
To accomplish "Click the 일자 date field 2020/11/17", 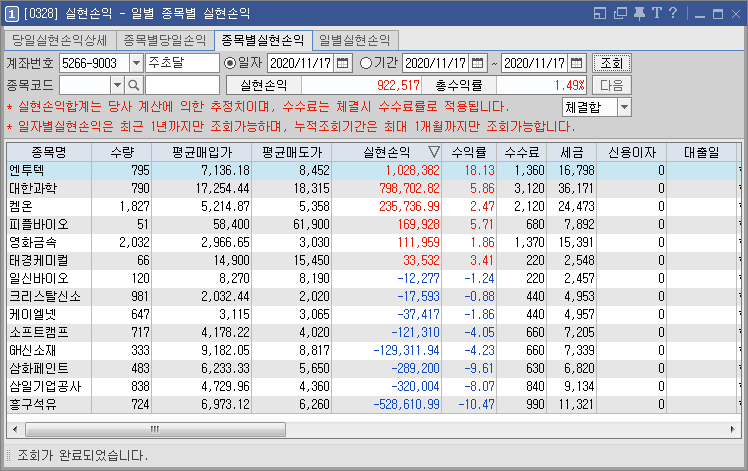I will [301, 63].
